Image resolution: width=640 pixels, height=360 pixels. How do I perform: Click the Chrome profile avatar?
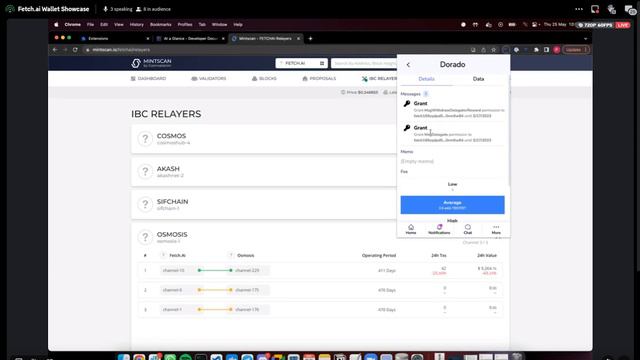pyautogui.click(x=557, y=50)
